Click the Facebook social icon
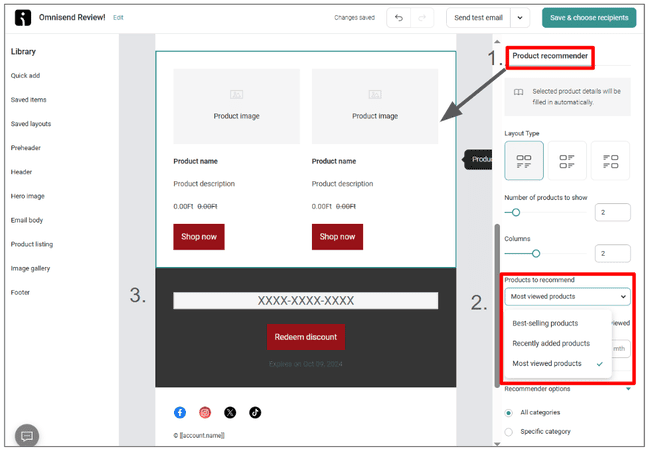The width and height of the screenshot is (650, 453). [180, 412]
